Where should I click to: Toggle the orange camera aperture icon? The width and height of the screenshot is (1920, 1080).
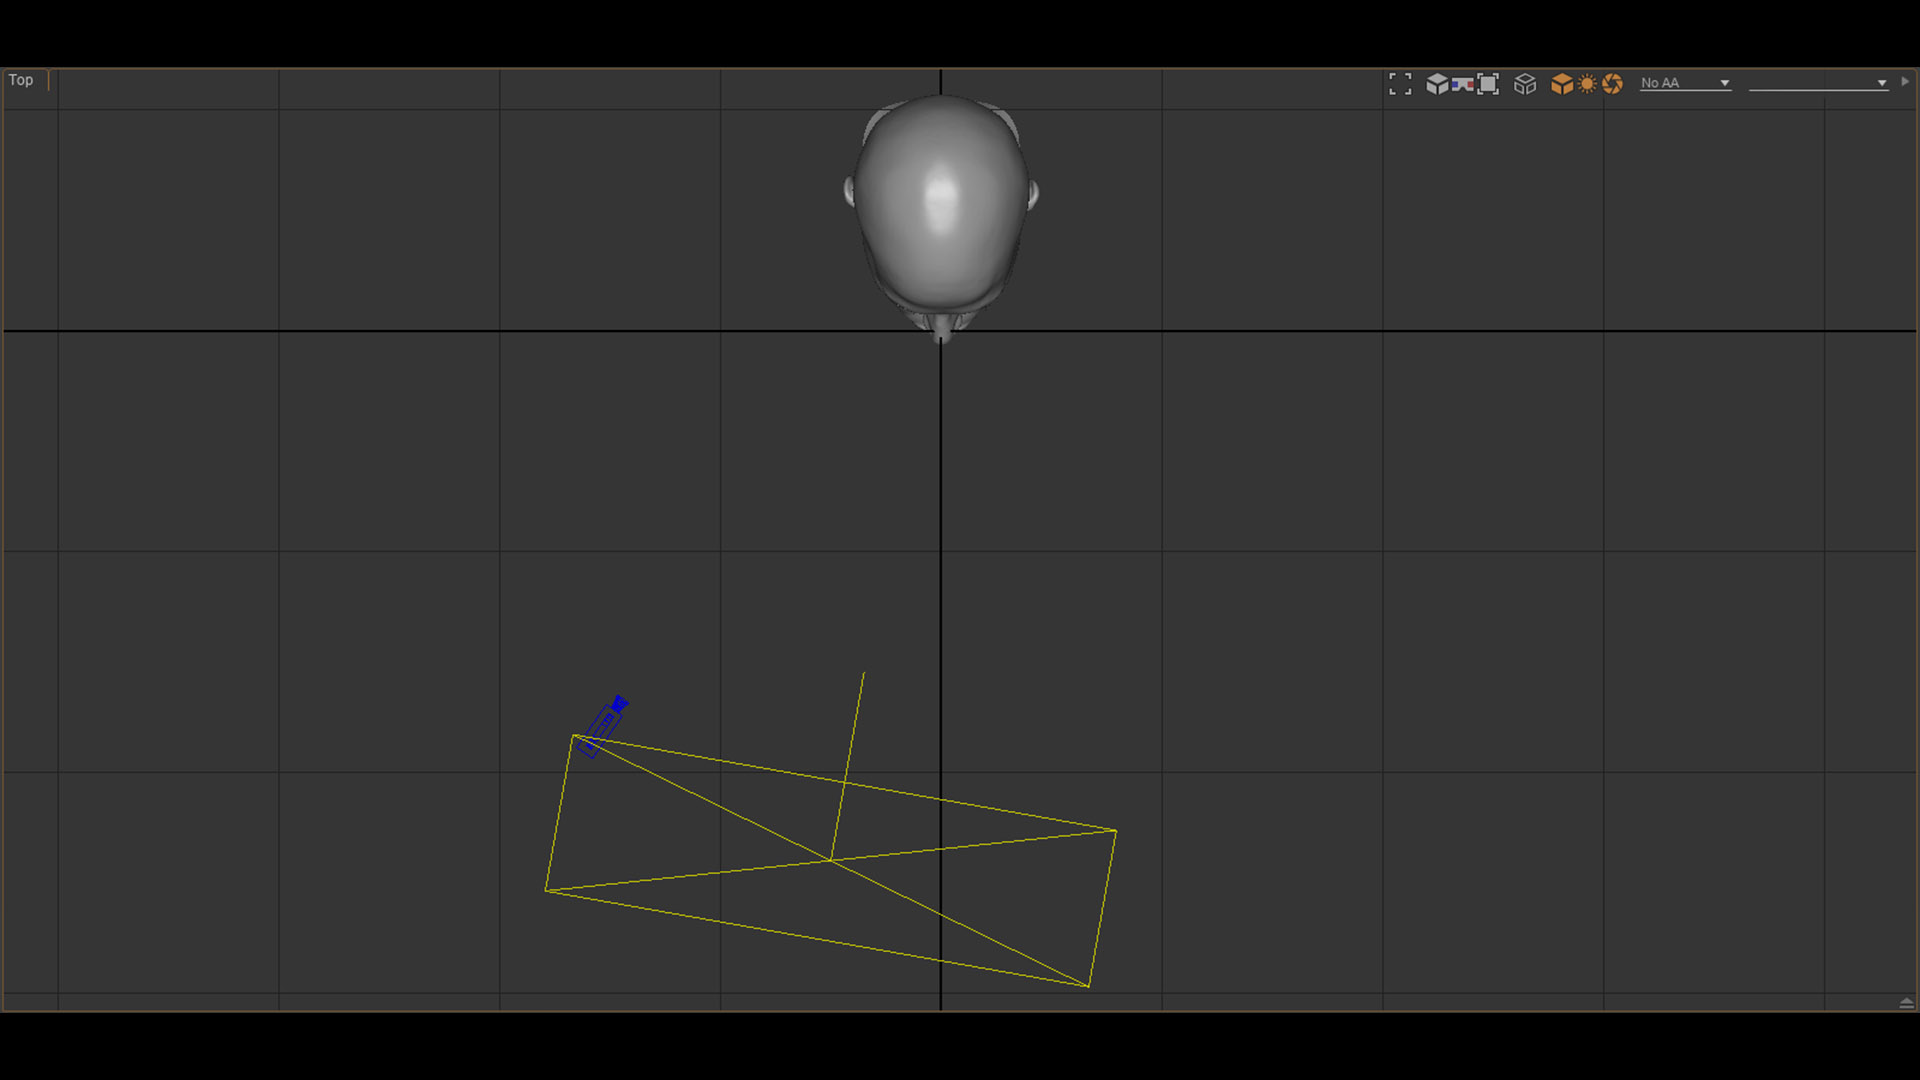point(1612,84)
